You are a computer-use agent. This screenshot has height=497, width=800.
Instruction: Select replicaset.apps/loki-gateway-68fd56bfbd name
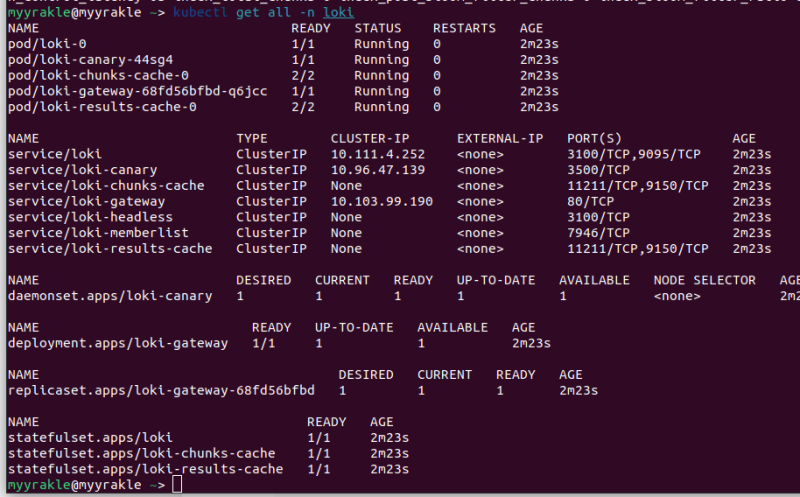point(161,390)
